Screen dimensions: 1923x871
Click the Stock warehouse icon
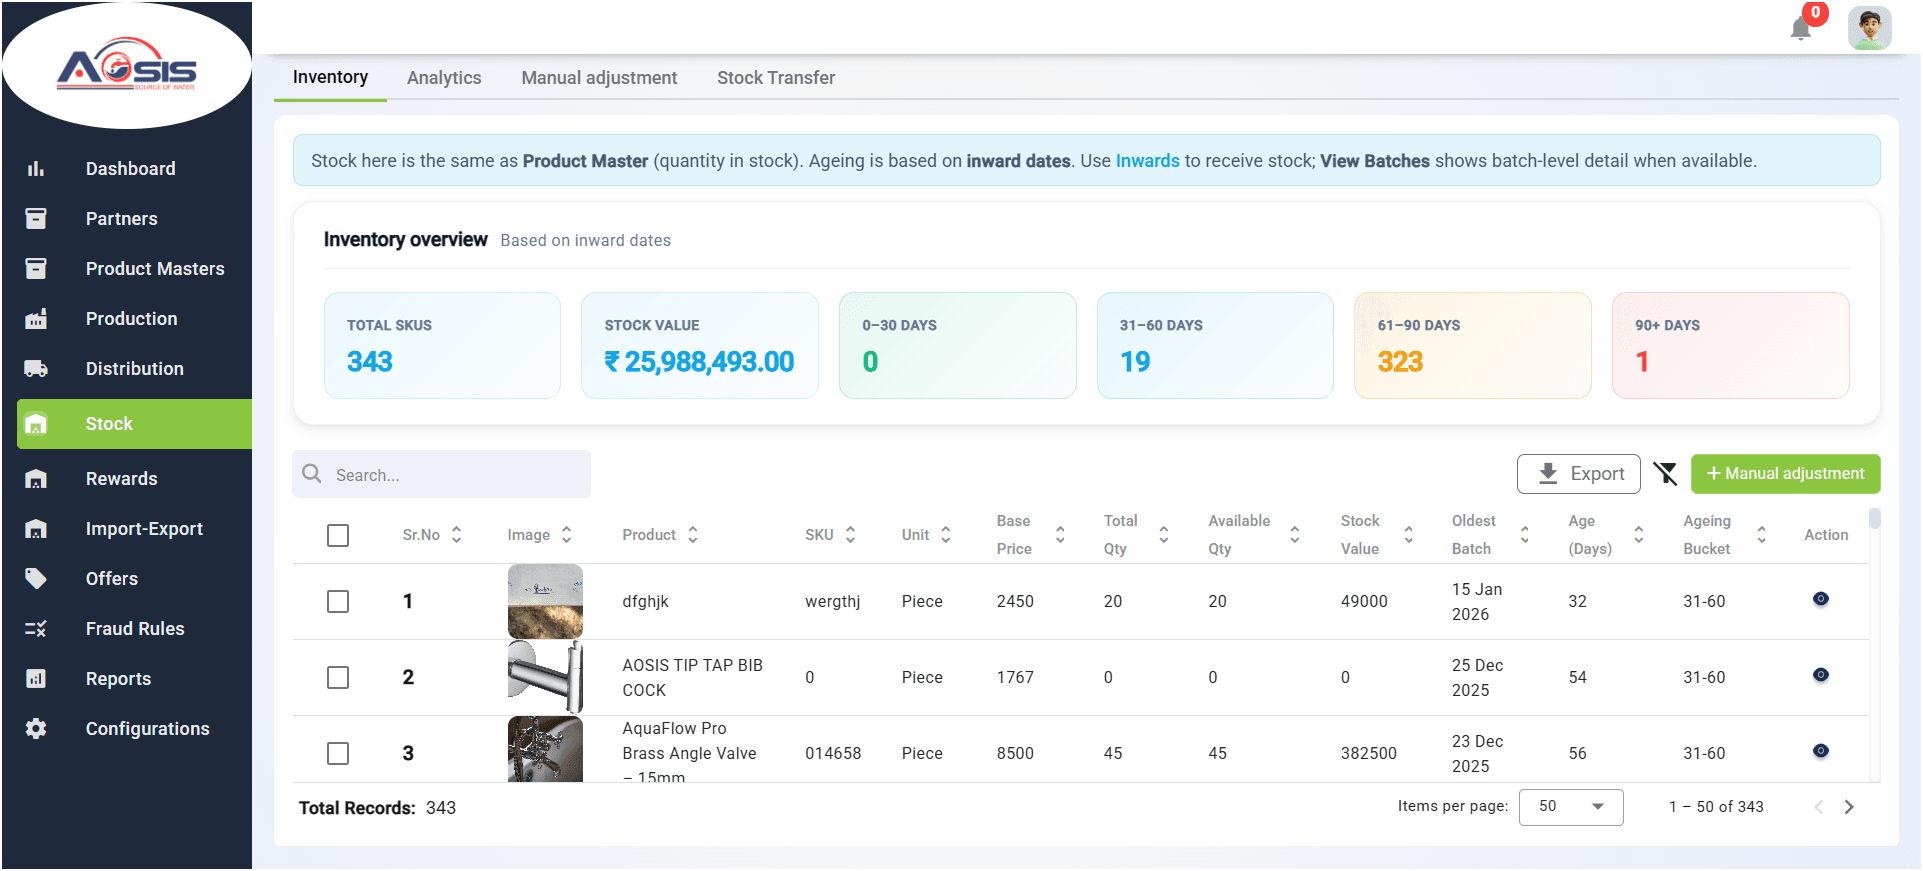coord(36,424)
